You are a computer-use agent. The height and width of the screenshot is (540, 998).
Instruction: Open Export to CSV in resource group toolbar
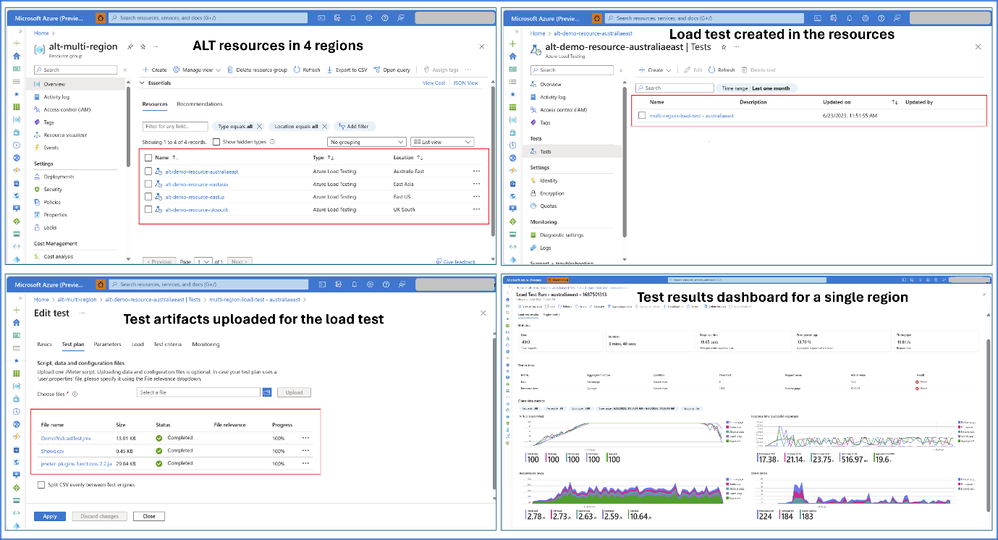click(x=347, y=70)
